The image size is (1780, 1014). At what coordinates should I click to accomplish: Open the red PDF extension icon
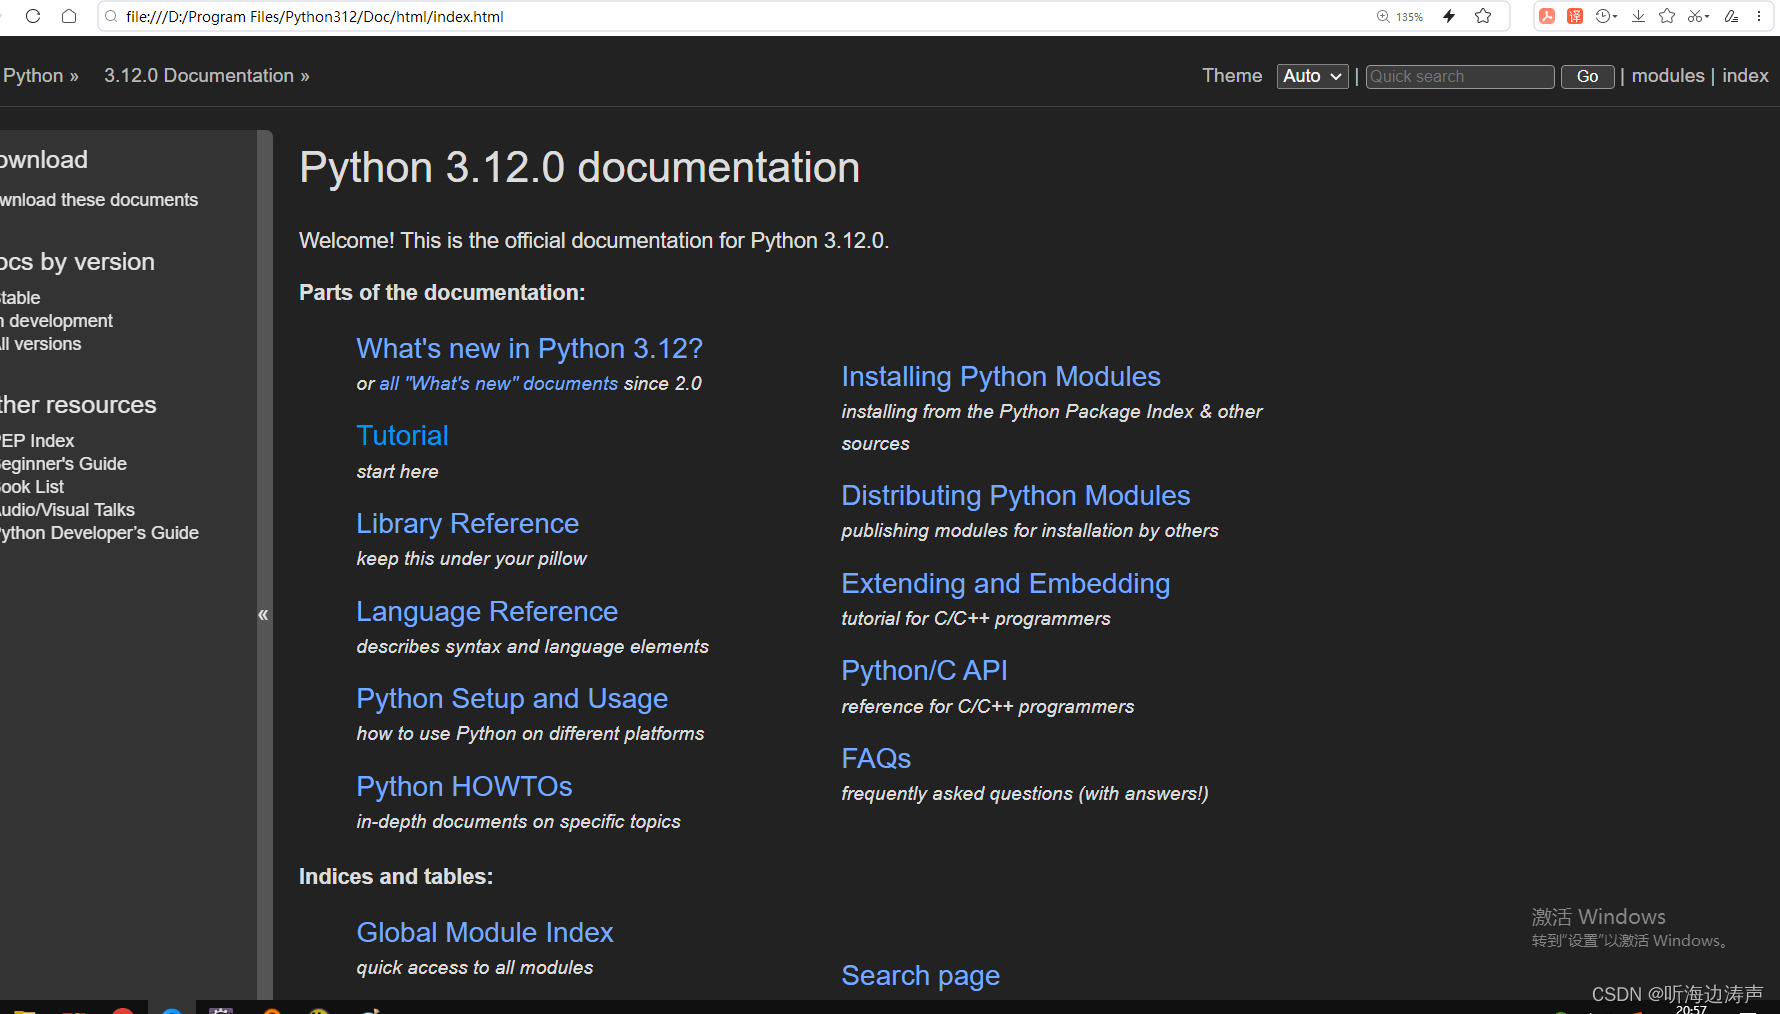[1547, 16]
